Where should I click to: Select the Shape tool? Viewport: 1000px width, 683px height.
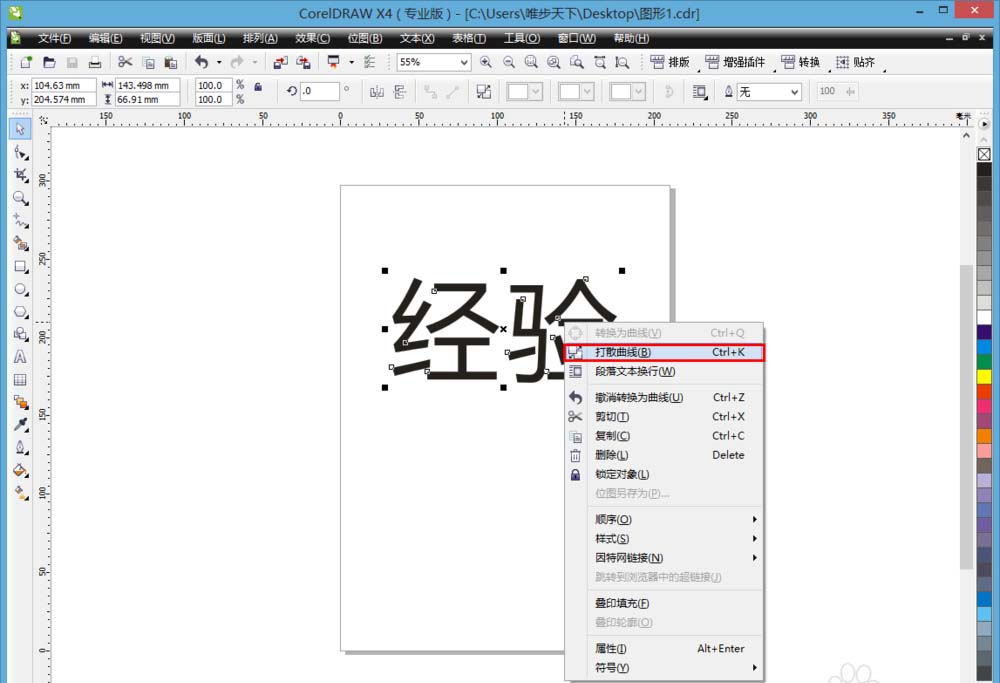(20, 152)
